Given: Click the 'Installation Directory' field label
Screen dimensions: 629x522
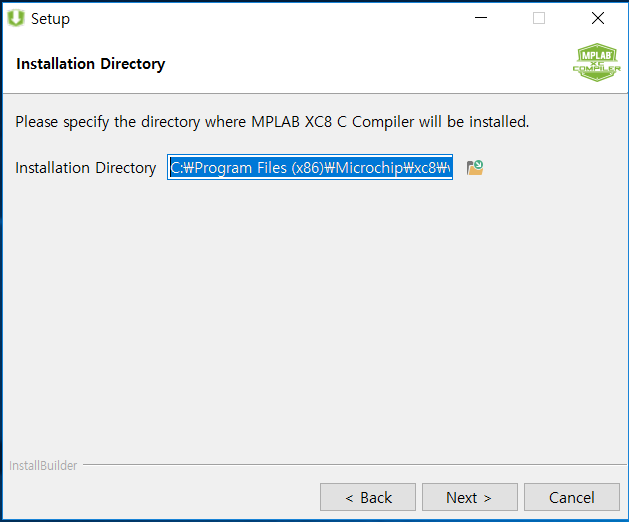Looking at the screenshot, I should click(85, 168).
